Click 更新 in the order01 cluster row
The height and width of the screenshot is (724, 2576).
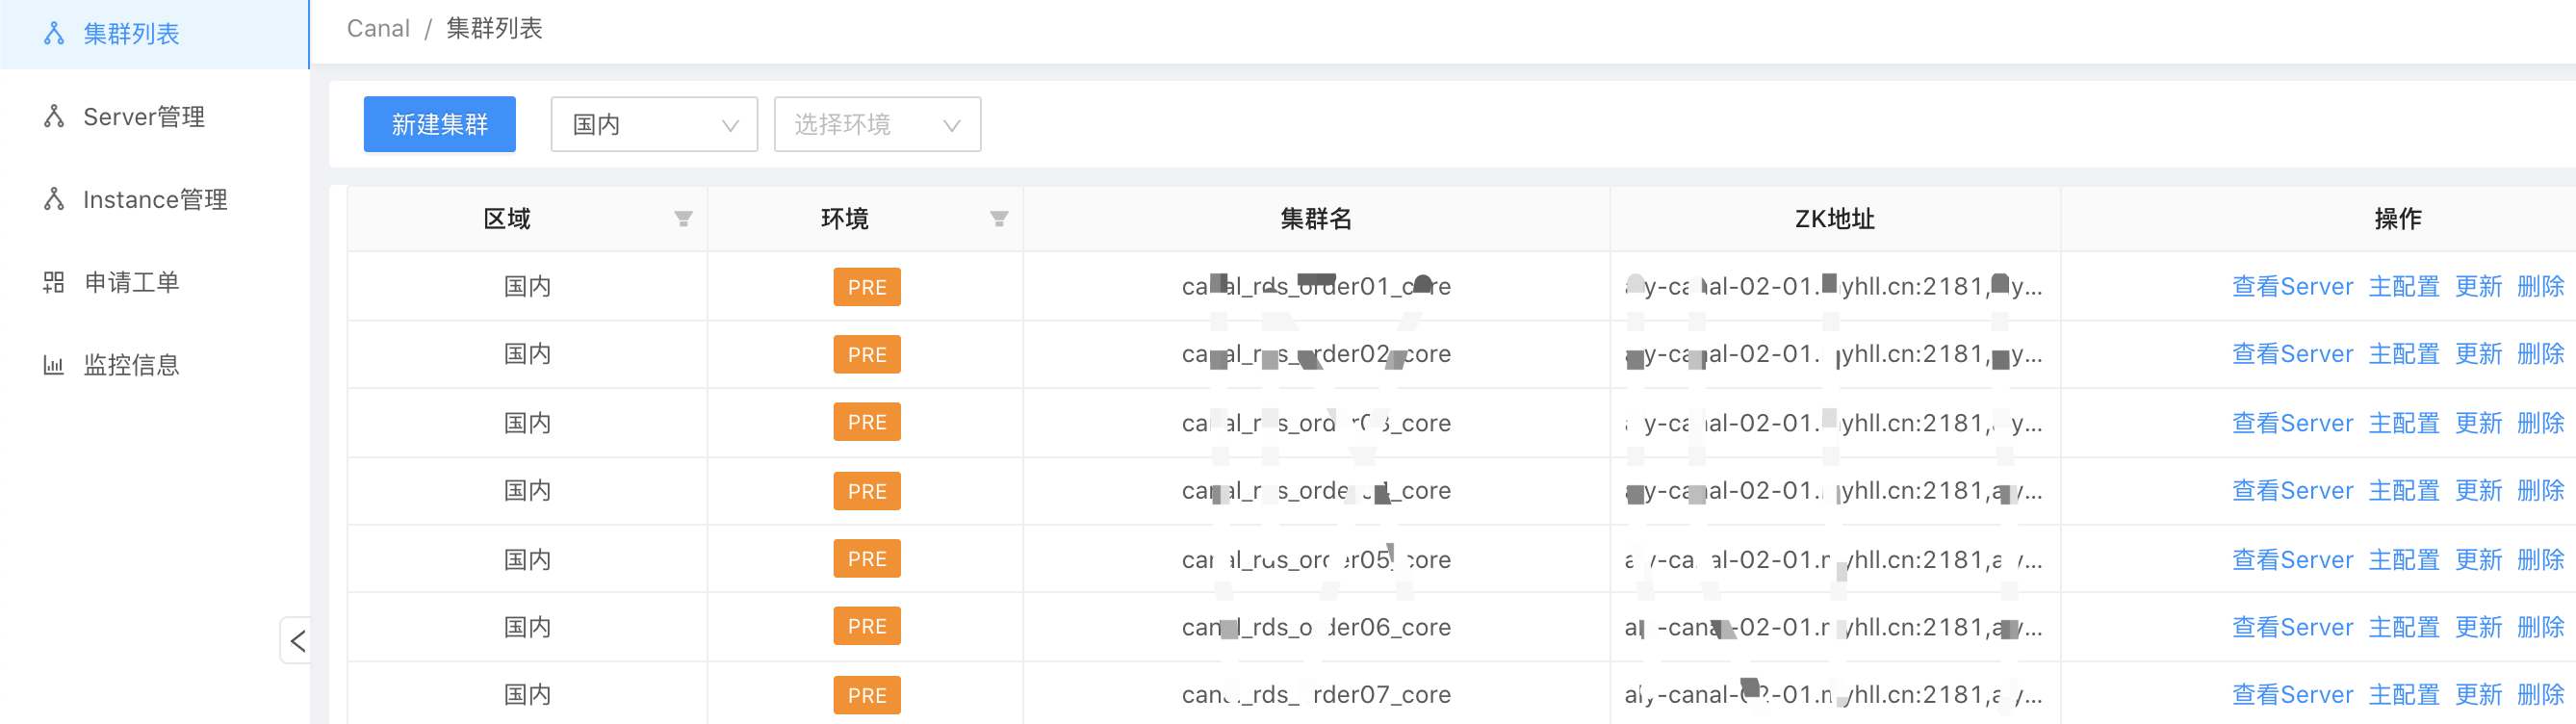(2478, 287)
